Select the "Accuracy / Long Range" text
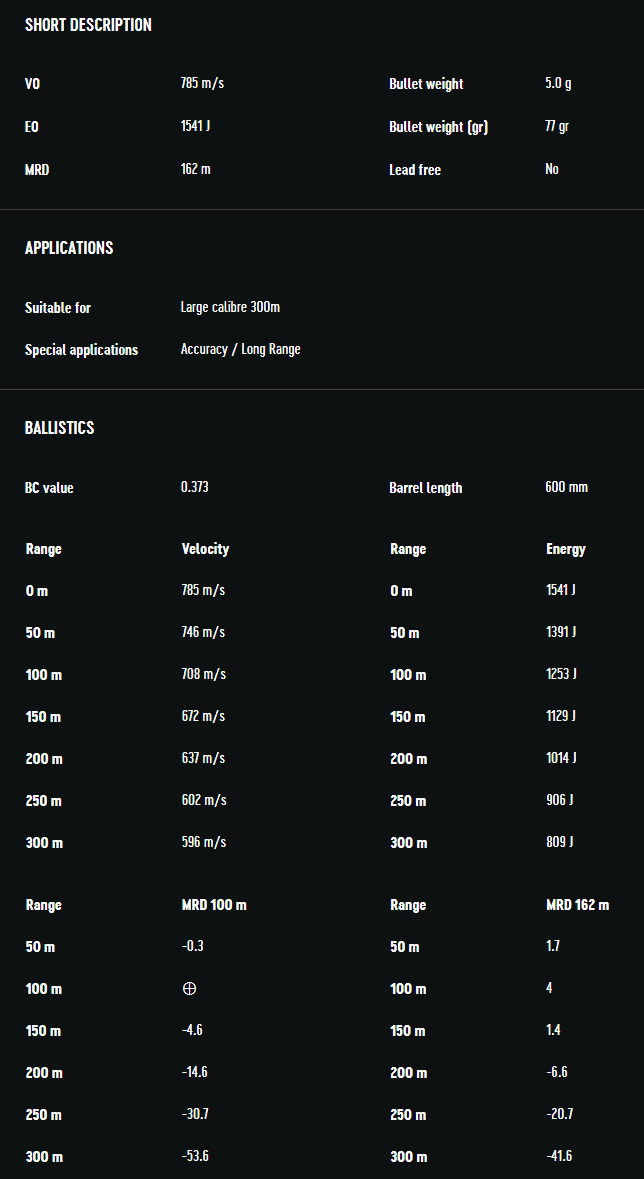The width and height of the screenshot is (644, 1179). (x=240, y=349)
